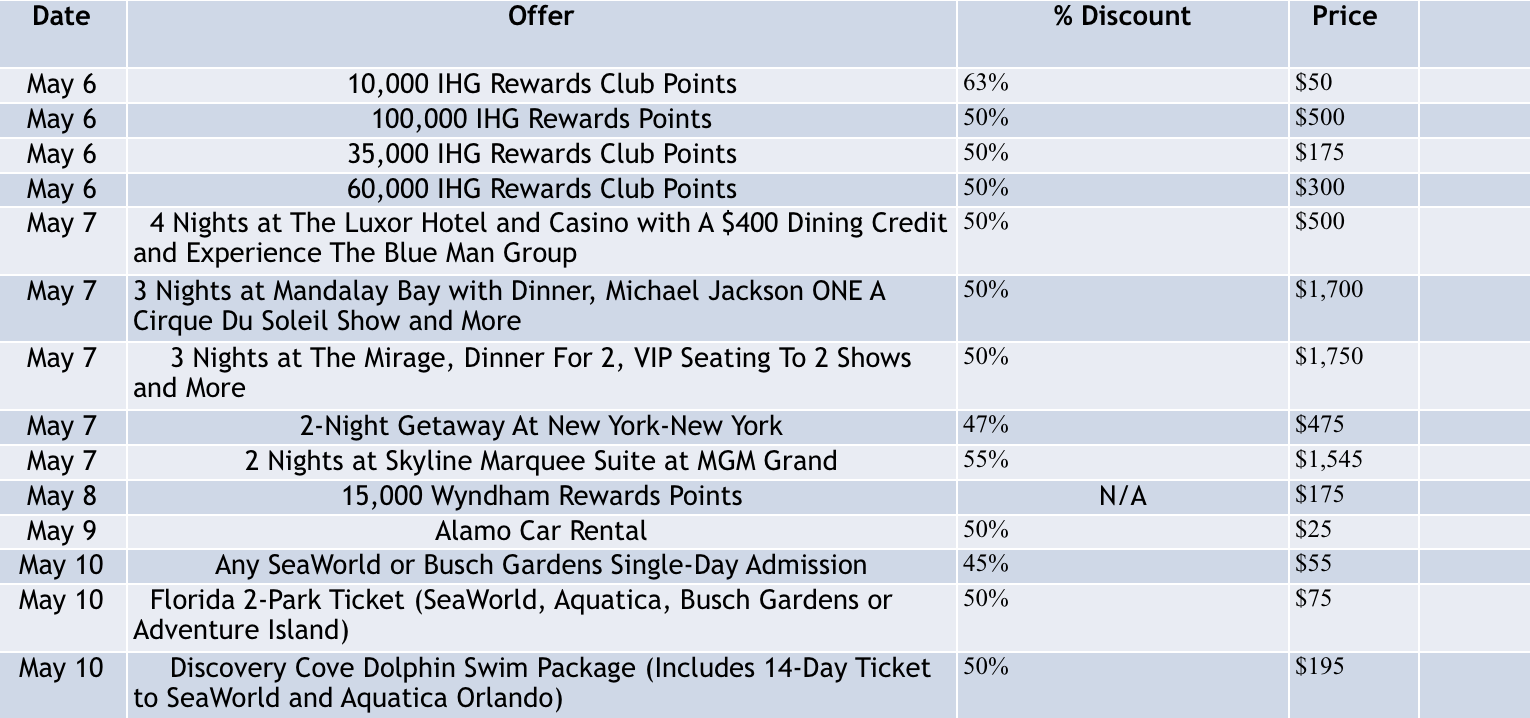Click the Price column header
Image resolution: width=1530 pixels, height=718 pixels.
pyautogui.click(x=1344, y=17)
